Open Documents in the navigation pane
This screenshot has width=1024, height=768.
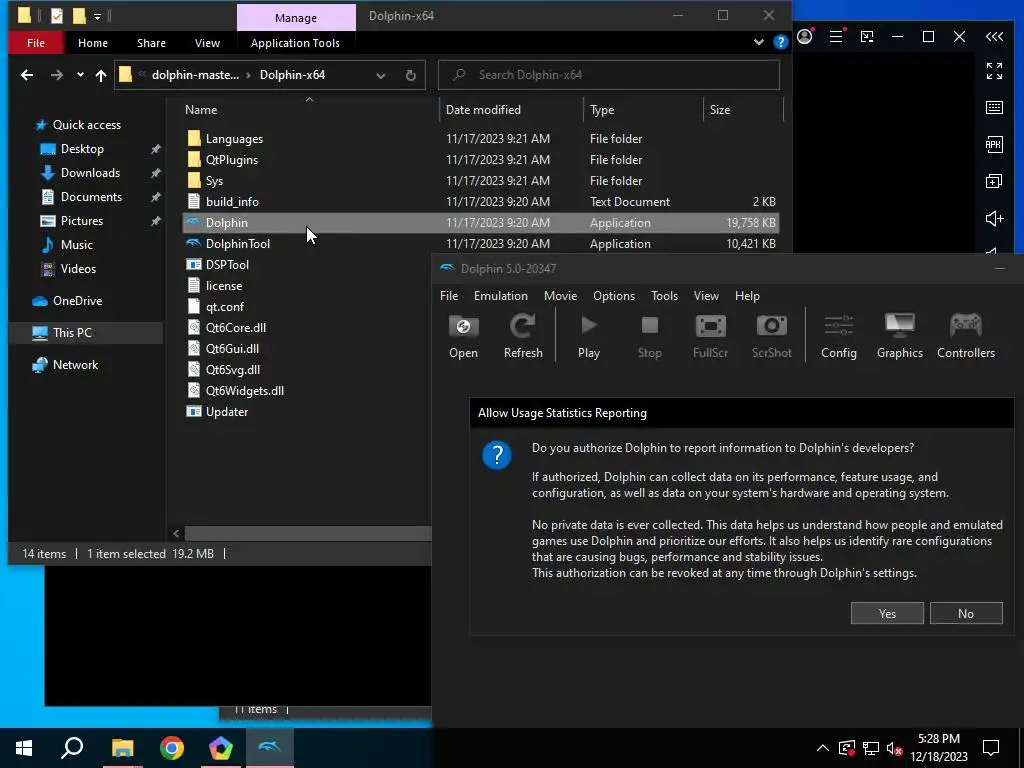(x=91, y=197)
